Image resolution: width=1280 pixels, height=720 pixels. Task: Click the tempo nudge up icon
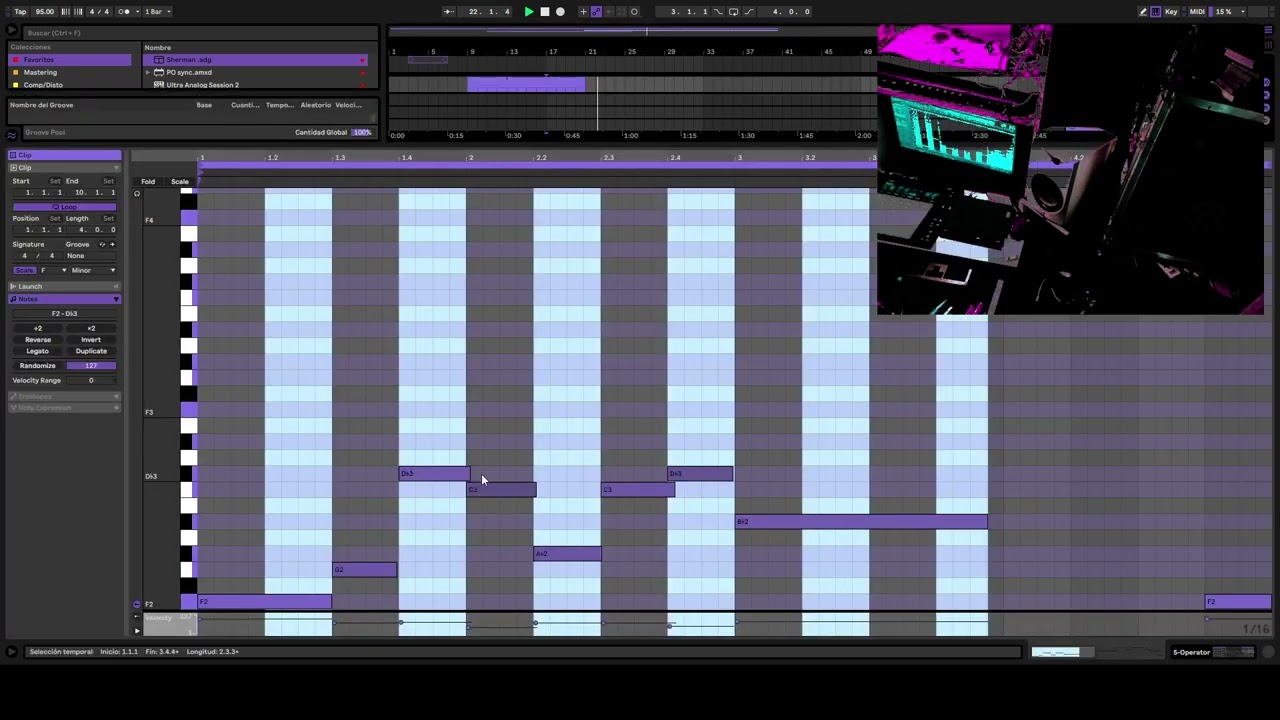click(x=78, y=12)
